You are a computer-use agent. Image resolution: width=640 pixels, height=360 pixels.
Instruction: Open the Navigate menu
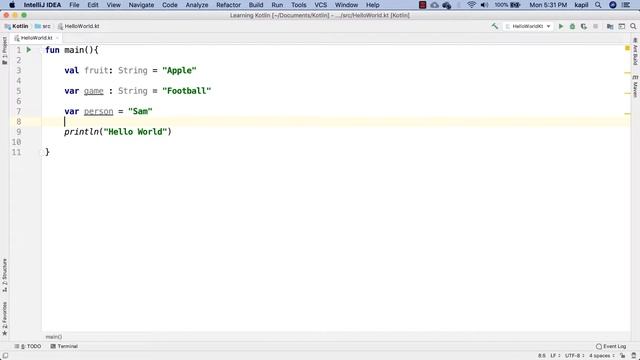point(141,5)
